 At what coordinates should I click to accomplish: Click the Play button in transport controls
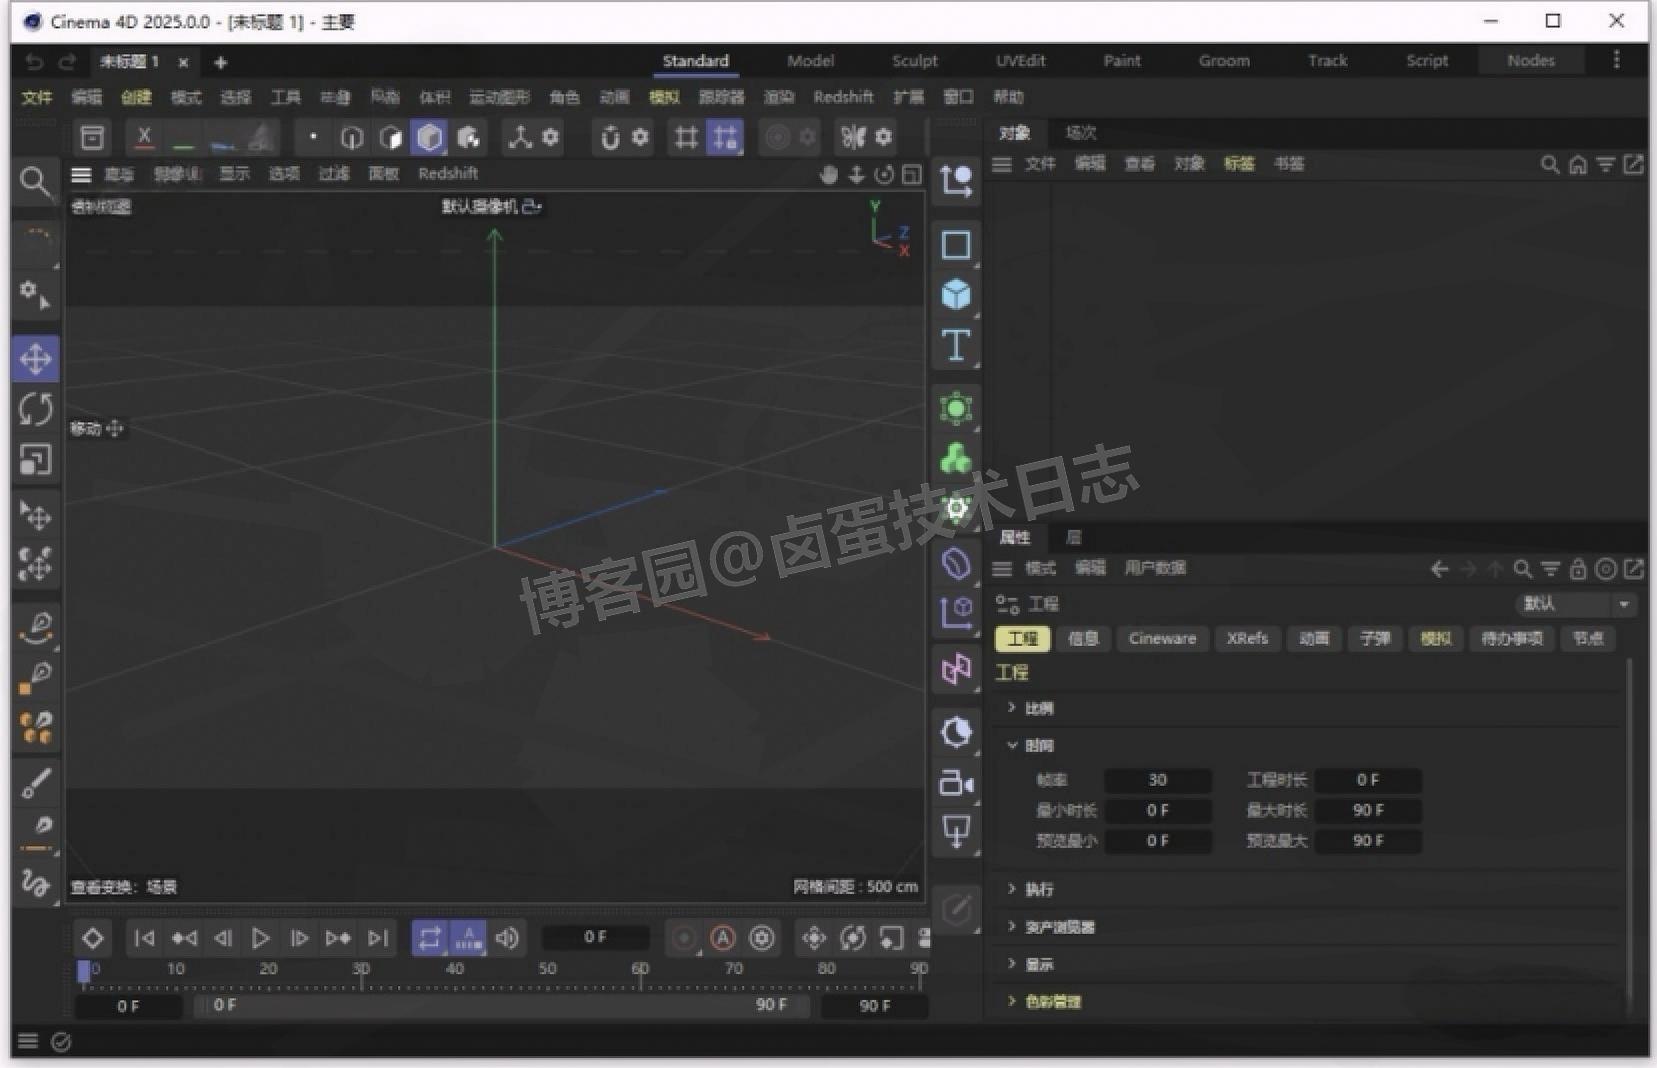click(260, 938)
